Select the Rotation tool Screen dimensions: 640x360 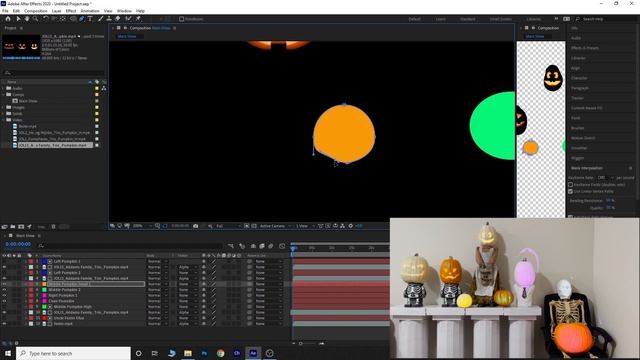point(46,19)
